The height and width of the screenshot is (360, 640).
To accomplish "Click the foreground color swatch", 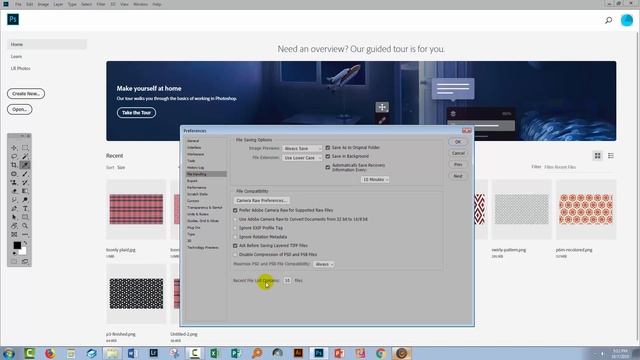I will click(x=16, y=245).
